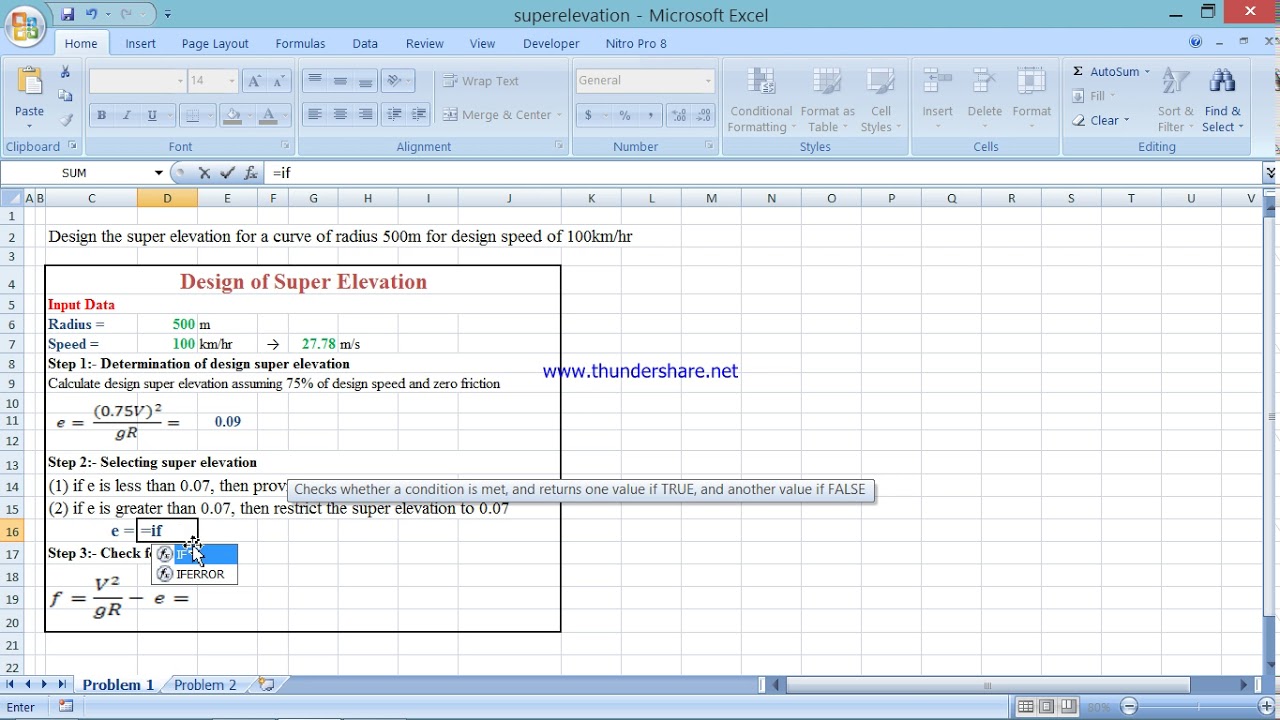
Task: Switch to Page Break Preview view
Action: point(1069,707)
